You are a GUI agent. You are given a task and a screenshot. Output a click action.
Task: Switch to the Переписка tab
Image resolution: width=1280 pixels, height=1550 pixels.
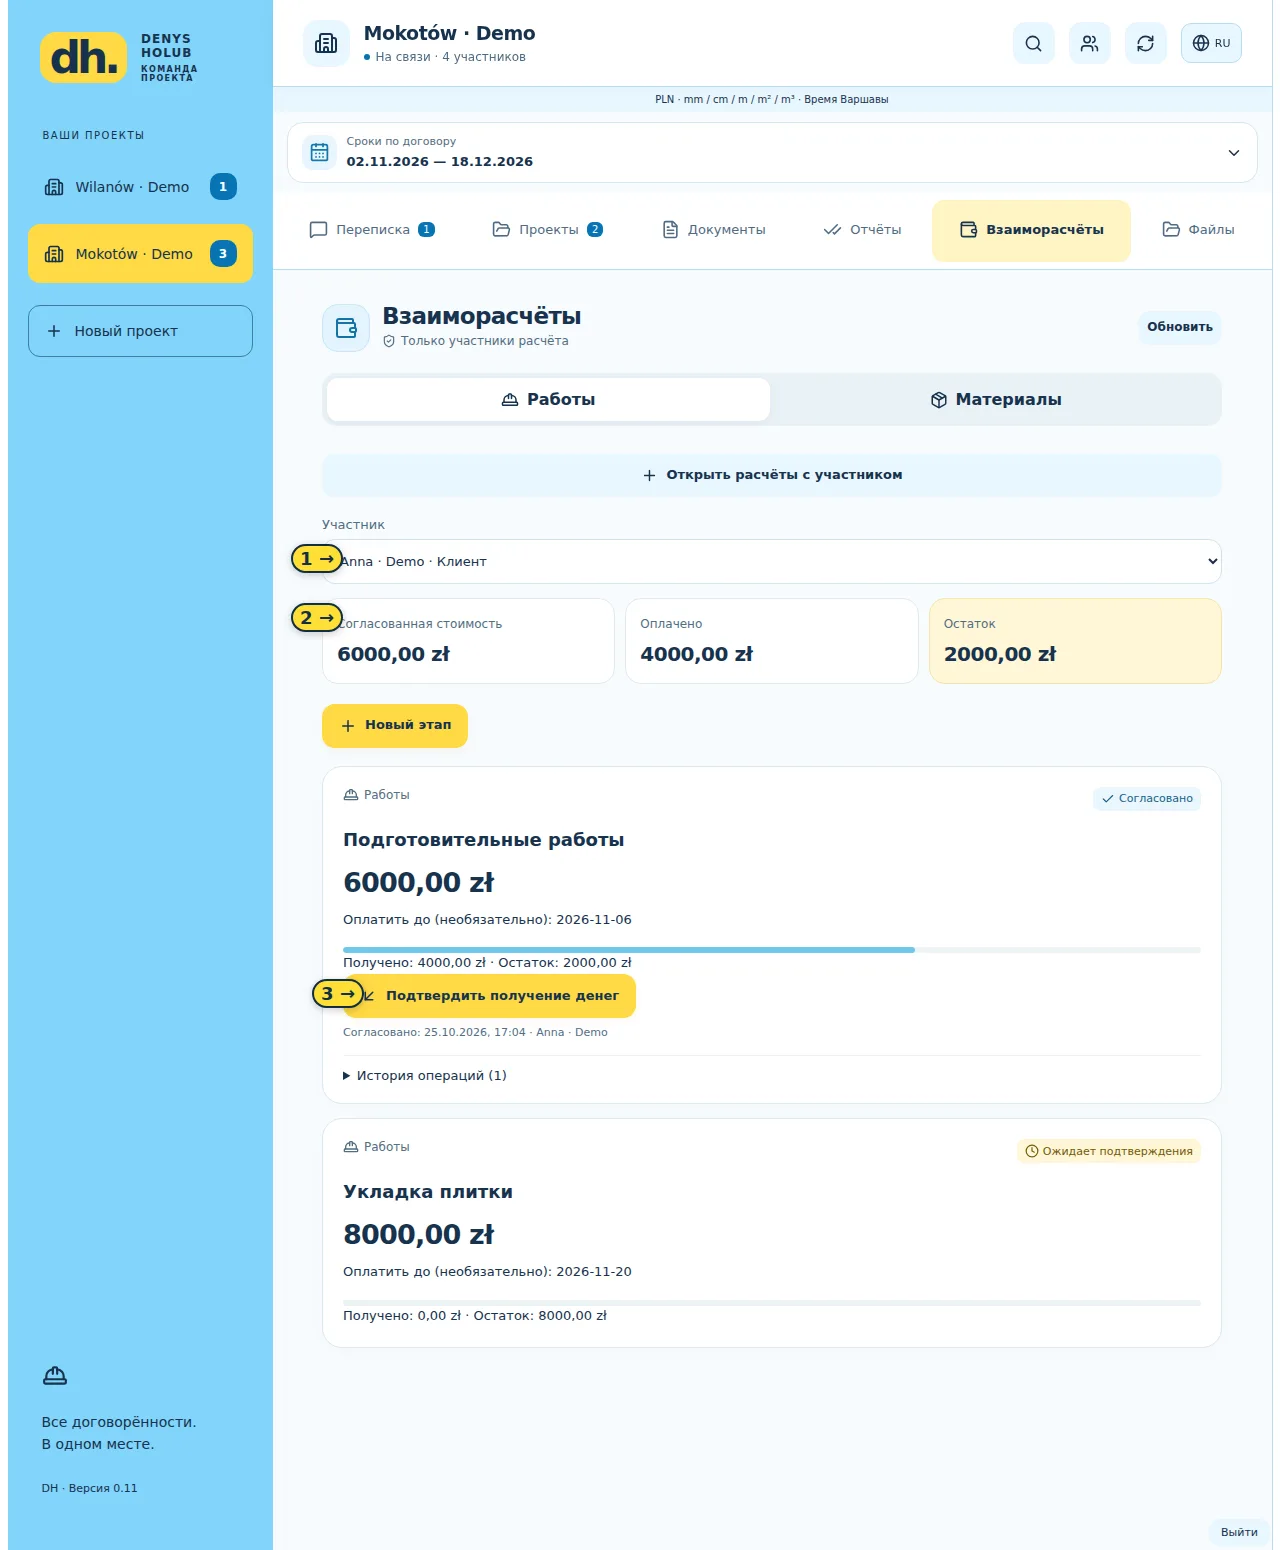point(372,230)
